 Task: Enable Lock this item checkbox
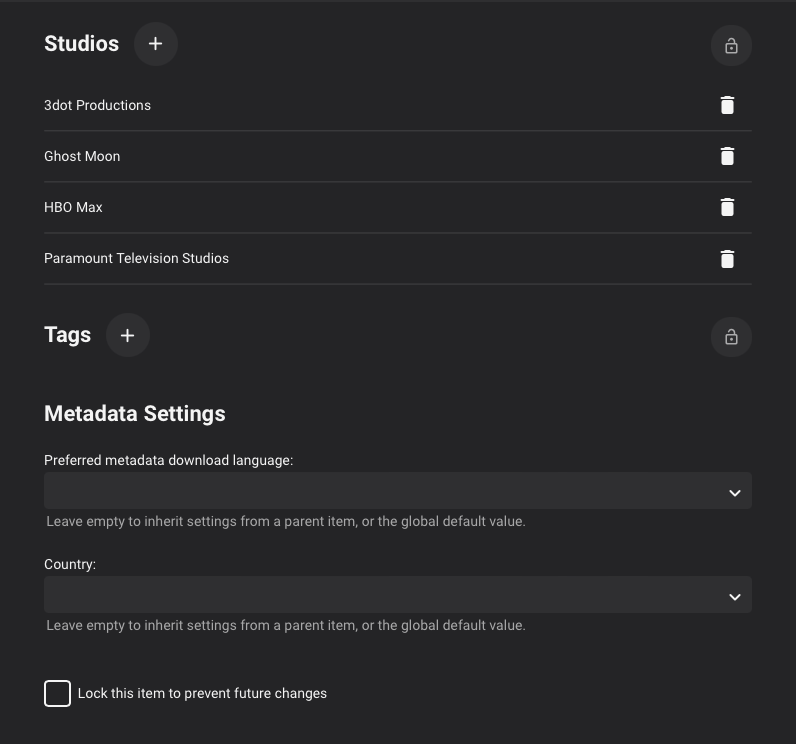pyautogui.click(x=57, y=693)
